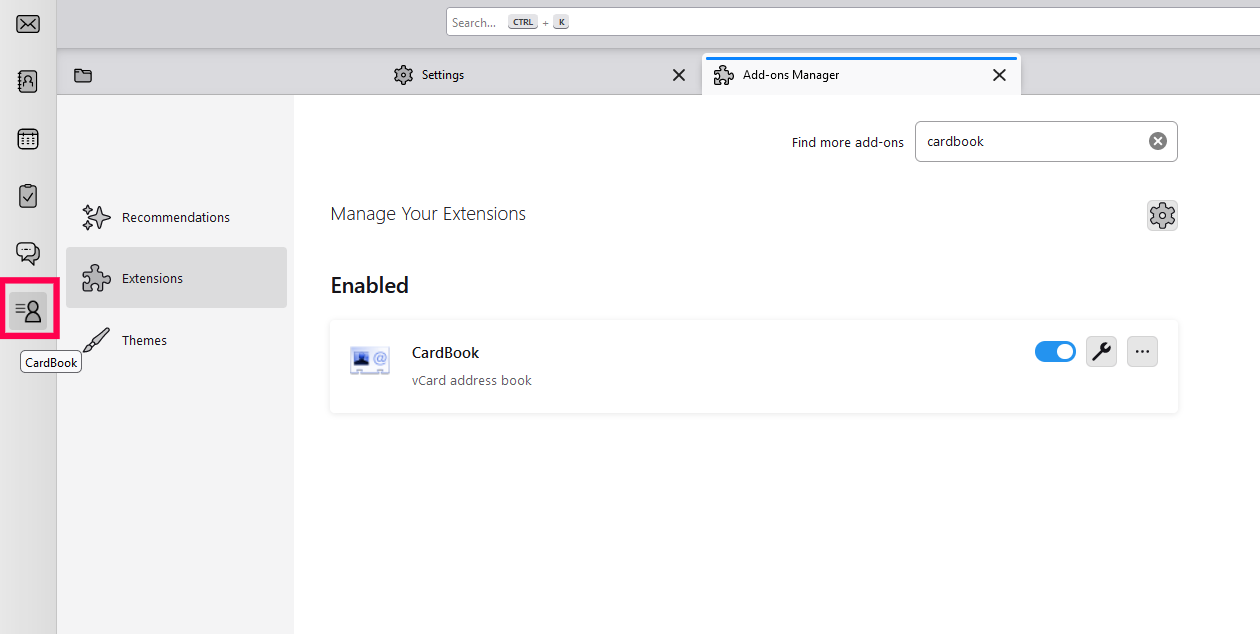
Task: Open CardBook more options menu
Action: pos(1142,351)
